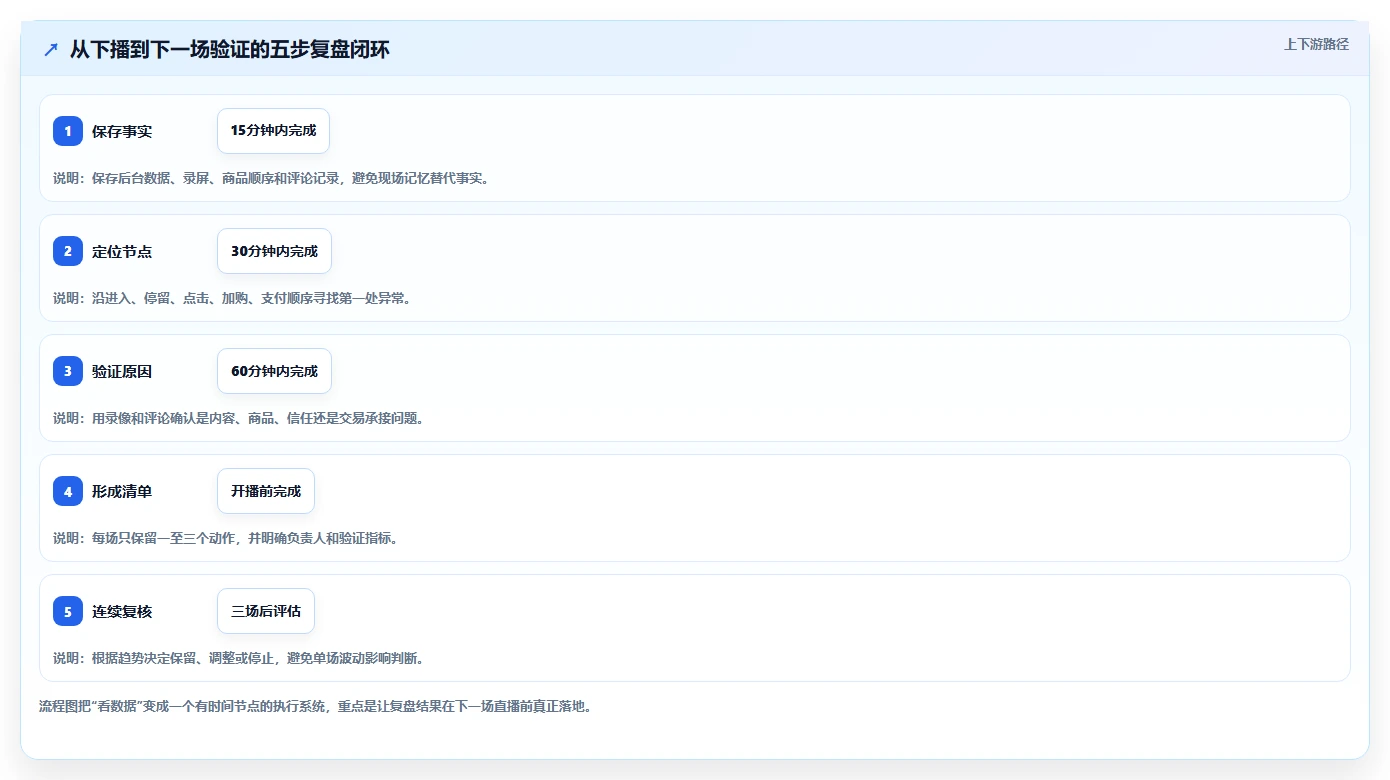1390x780 pixels.
Task: Click the description starting '说明：用录像和评论'
Action: tap(239, 418)
